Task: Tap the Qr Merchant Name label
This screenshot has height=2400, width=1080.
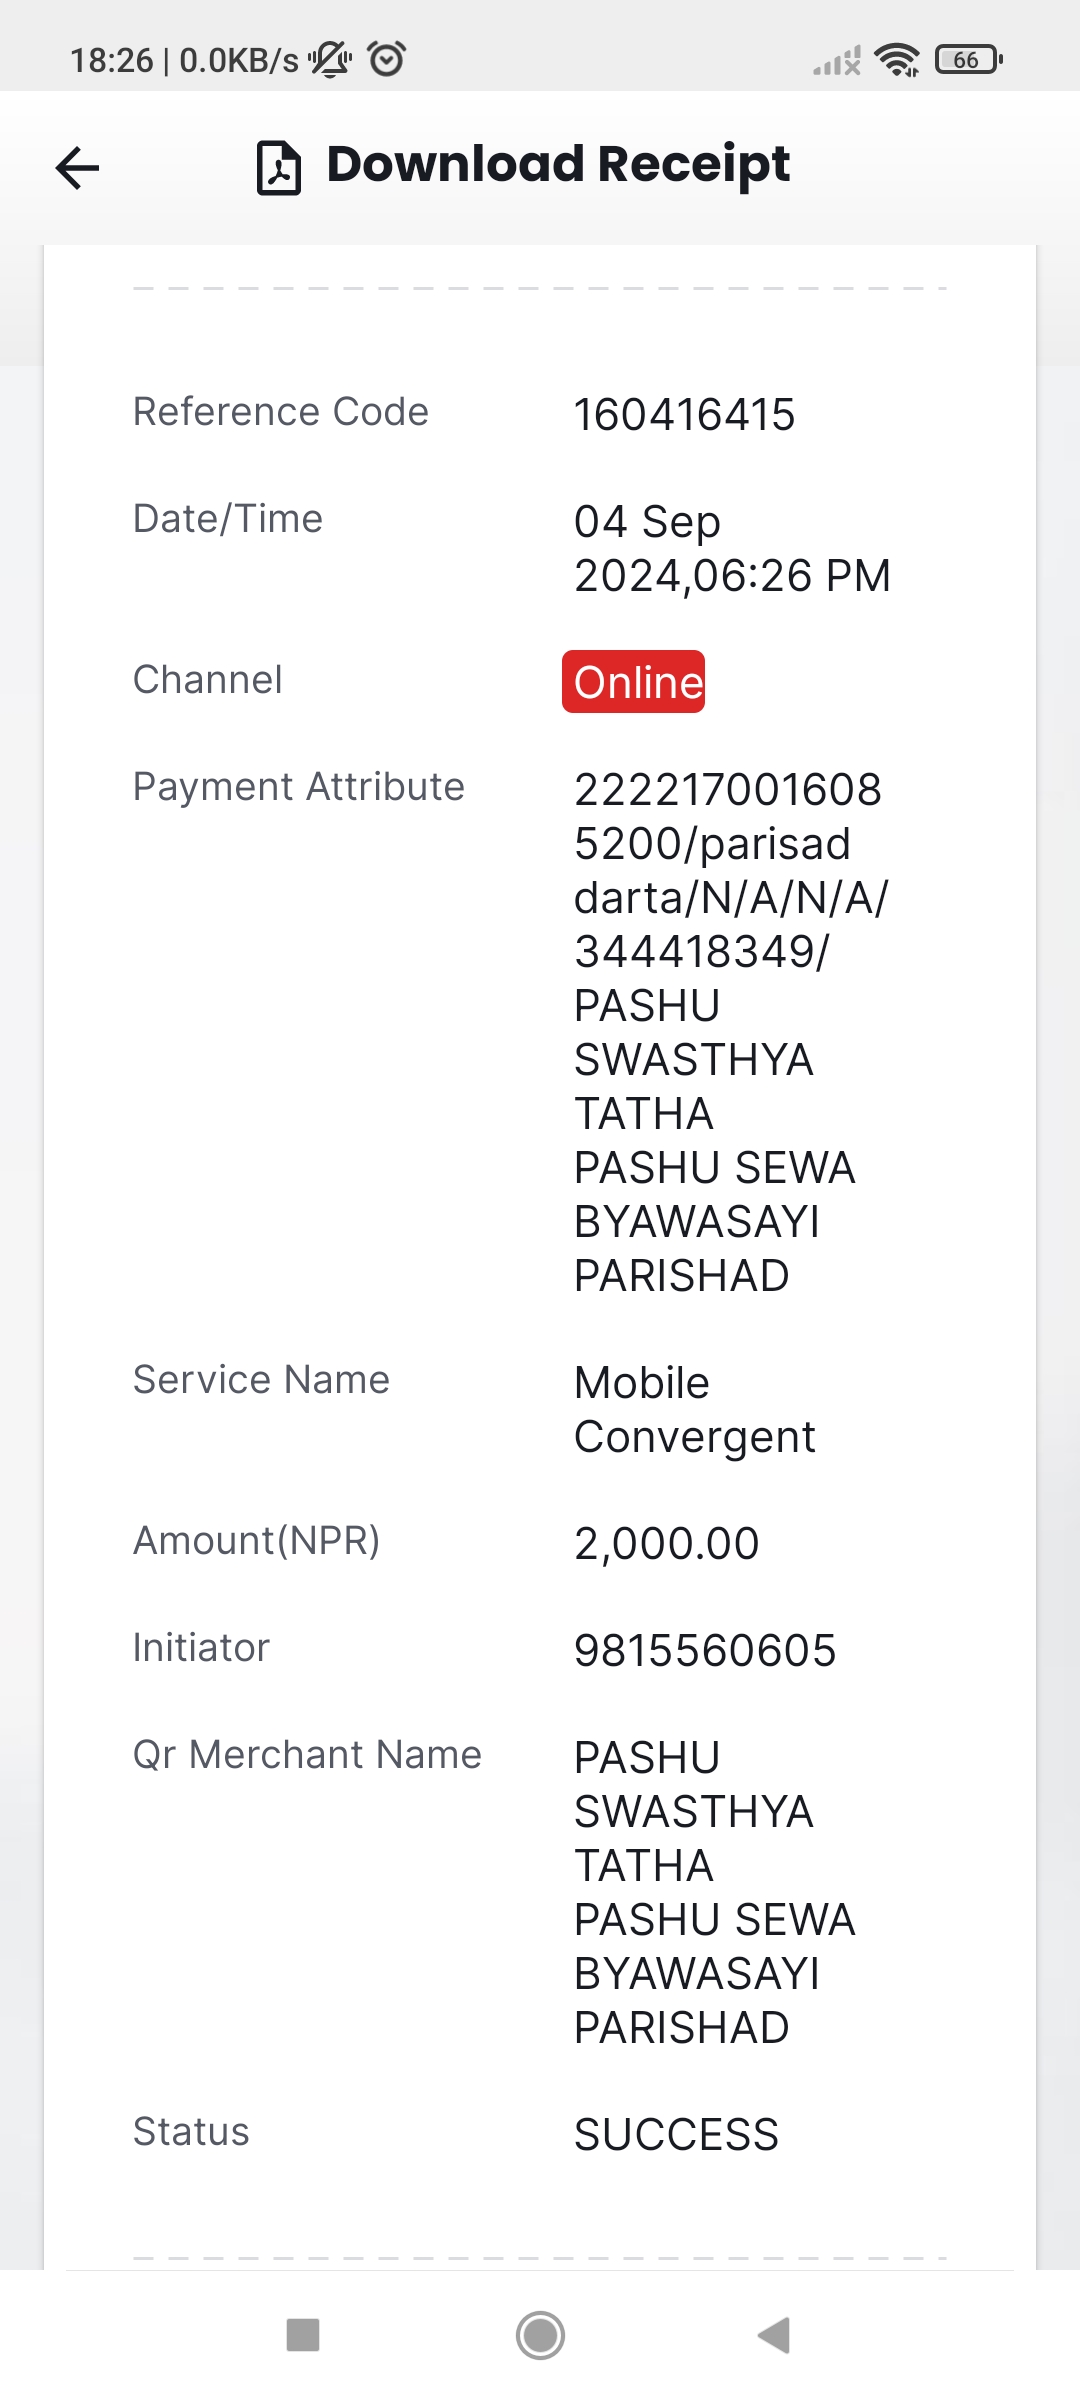Action: point(308,1755)
